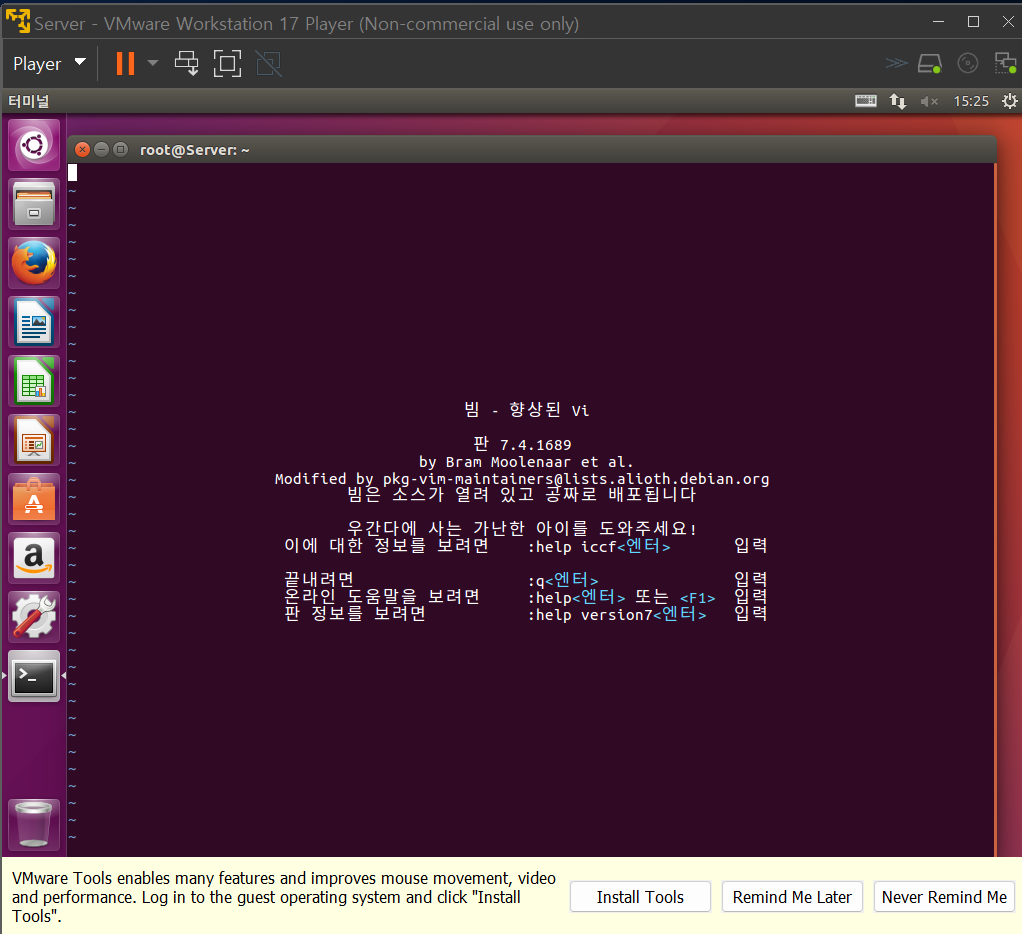The image size is (1022, 934).
Task: Open the CD/DVD drive device icon
Action: pos(968,63)
